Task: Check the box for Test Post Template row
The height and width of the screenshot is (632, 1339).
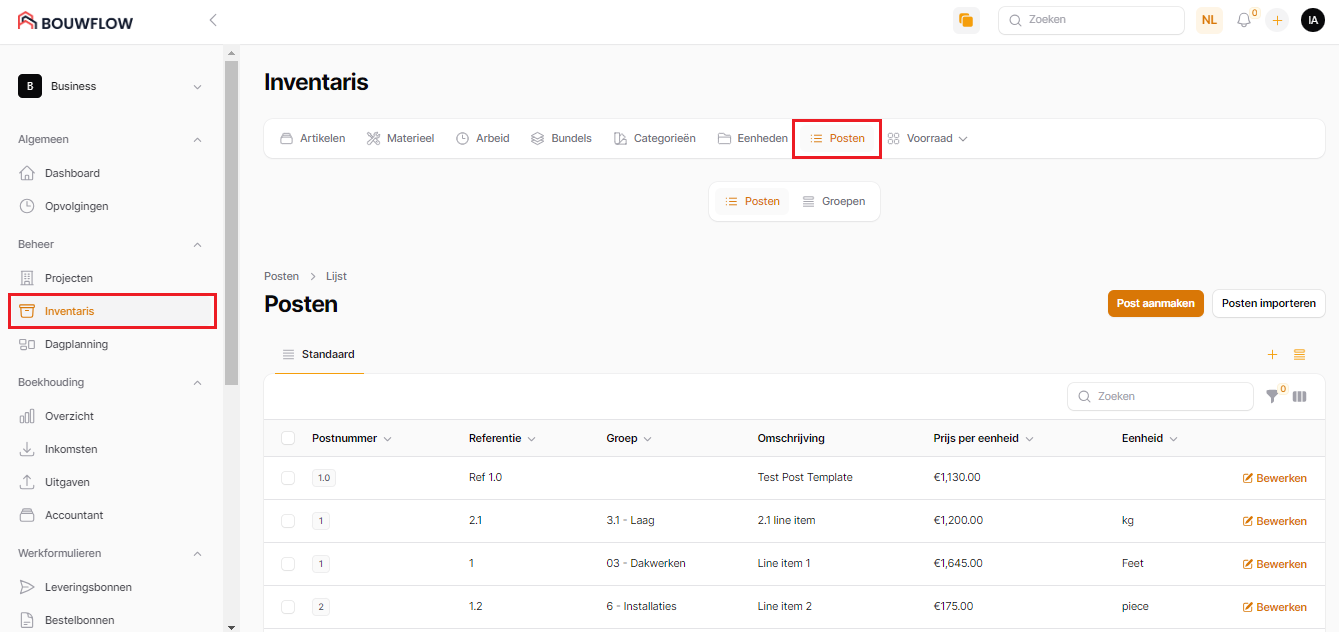Action: pyautogui.click(x=288, y=478)
